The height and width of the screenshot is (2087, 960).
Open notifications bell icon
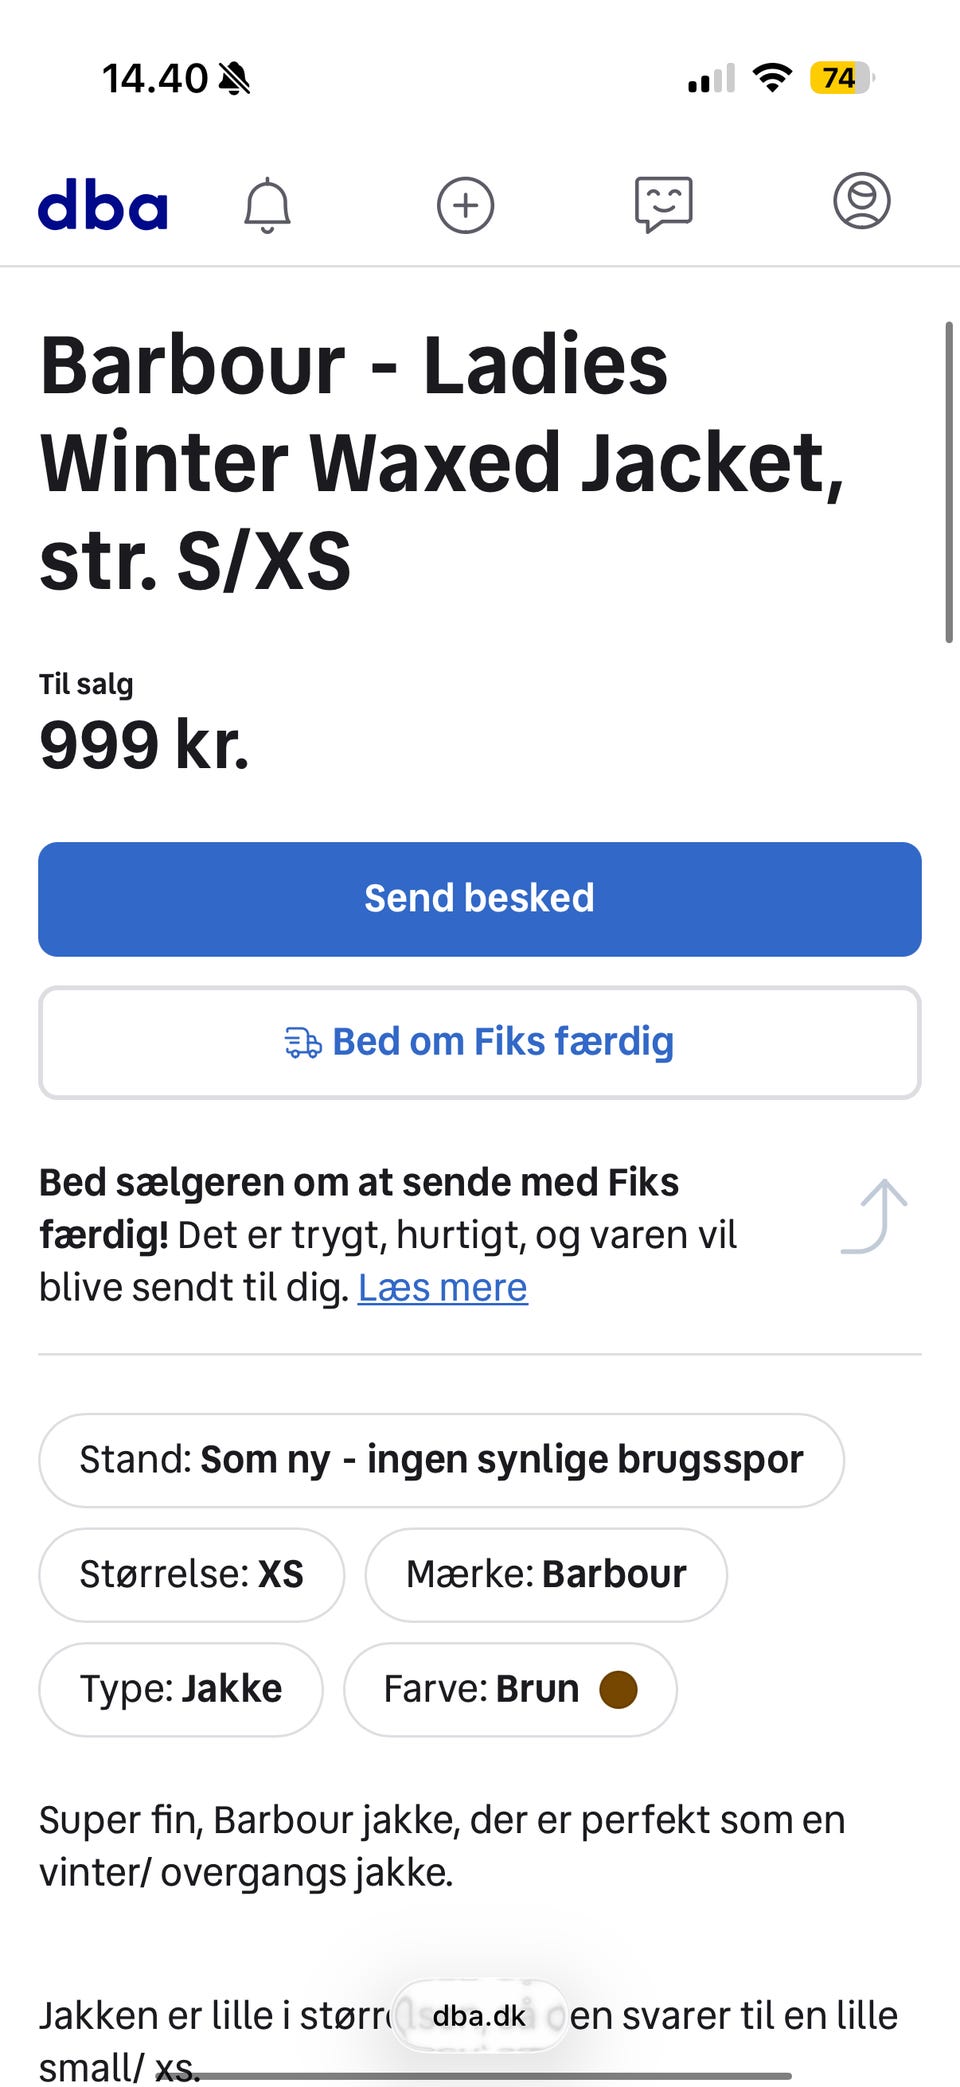pos(267,206)
